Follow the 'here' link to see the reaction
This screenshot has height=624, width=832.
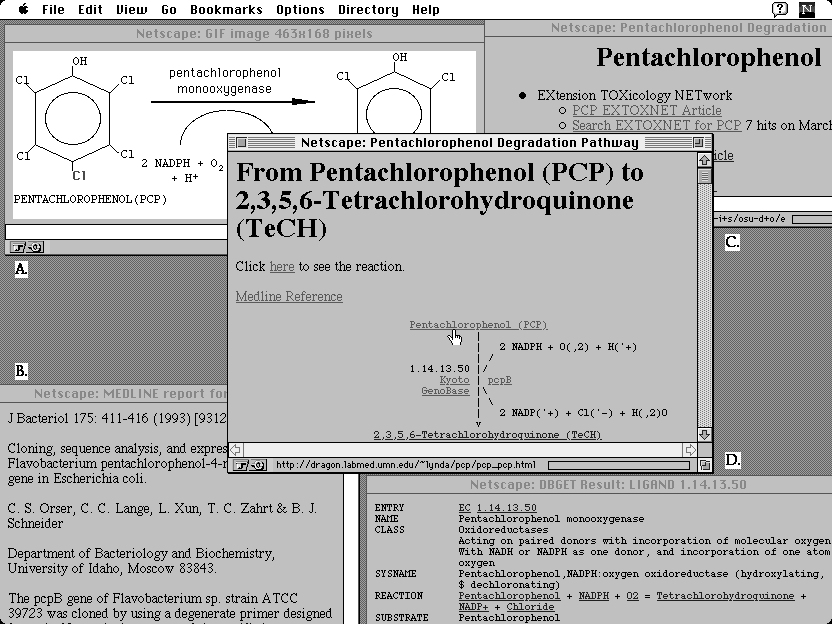(282, 266)
